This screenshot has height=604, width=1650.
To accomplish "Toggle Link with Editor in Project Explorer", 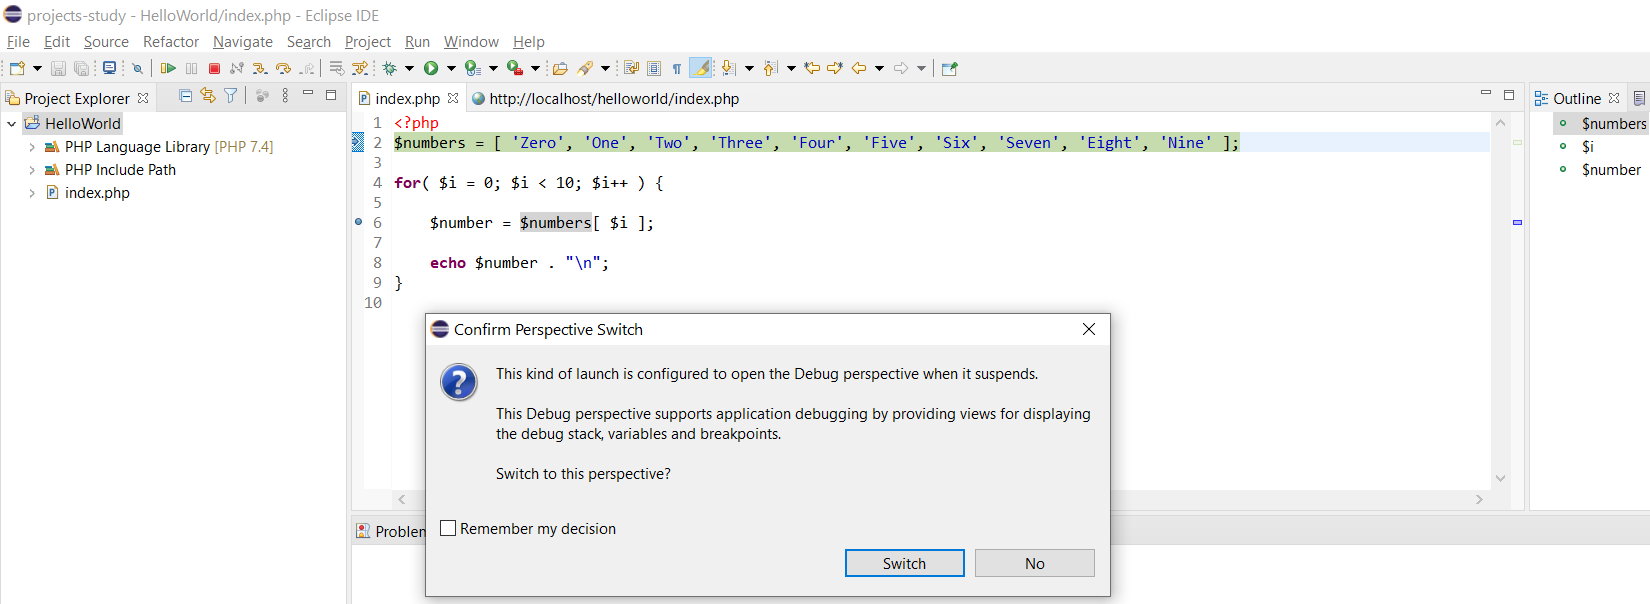I will point(208,96).
